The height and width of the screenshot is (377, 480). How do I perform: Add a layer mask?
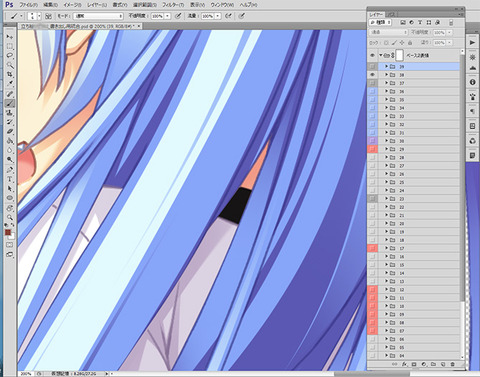[414, 364]
